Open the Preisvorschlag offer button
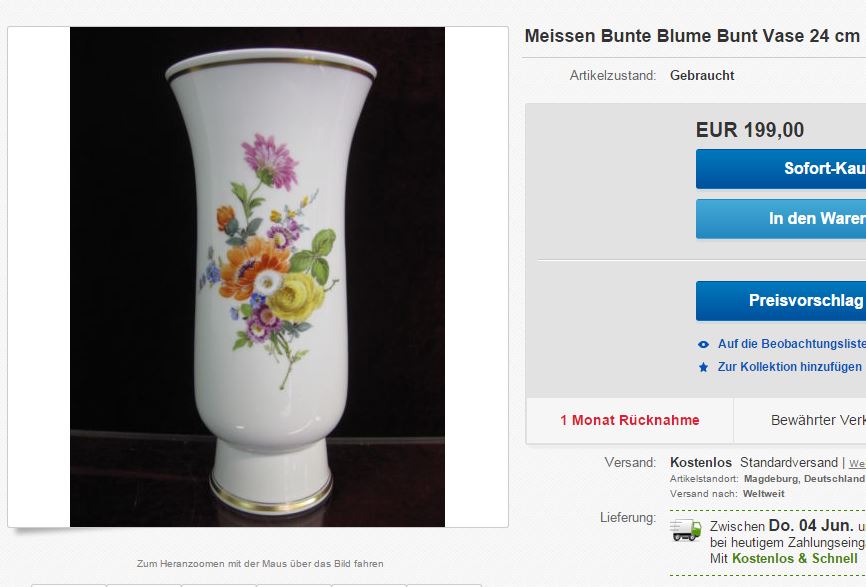The height and width of the screenshot is (587, 866). click(781, 301)
